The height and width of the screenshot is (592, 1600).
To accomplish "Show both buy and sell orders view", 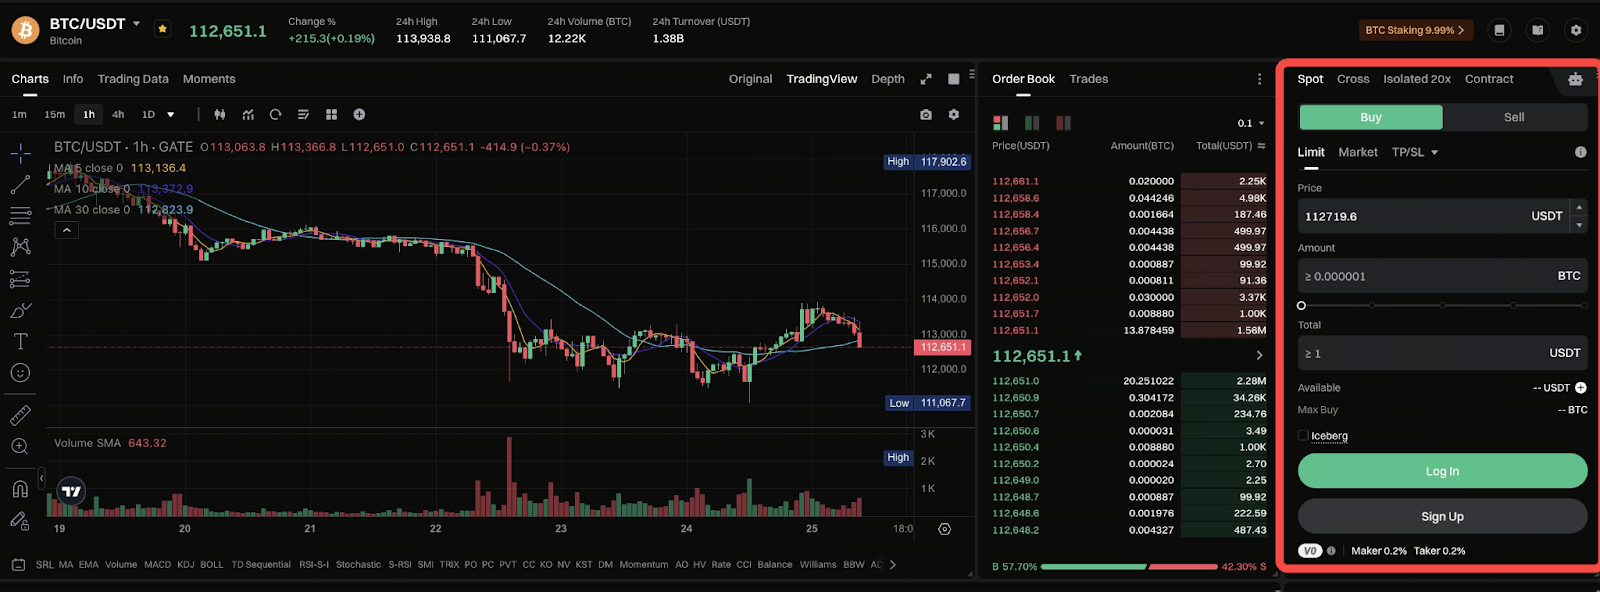I will [x=1000, y=123].
